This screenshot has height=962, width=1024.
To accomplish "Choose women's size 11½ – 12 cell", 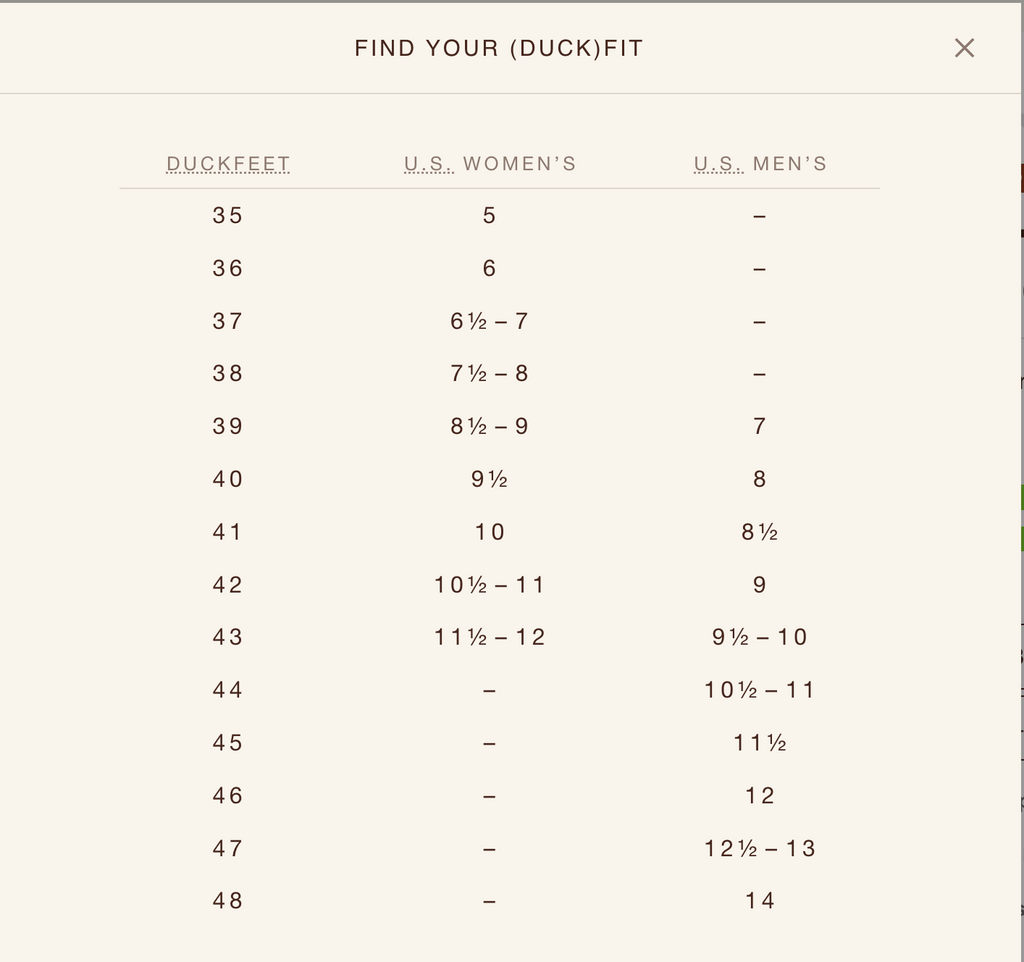I will (x=489, y=638).
